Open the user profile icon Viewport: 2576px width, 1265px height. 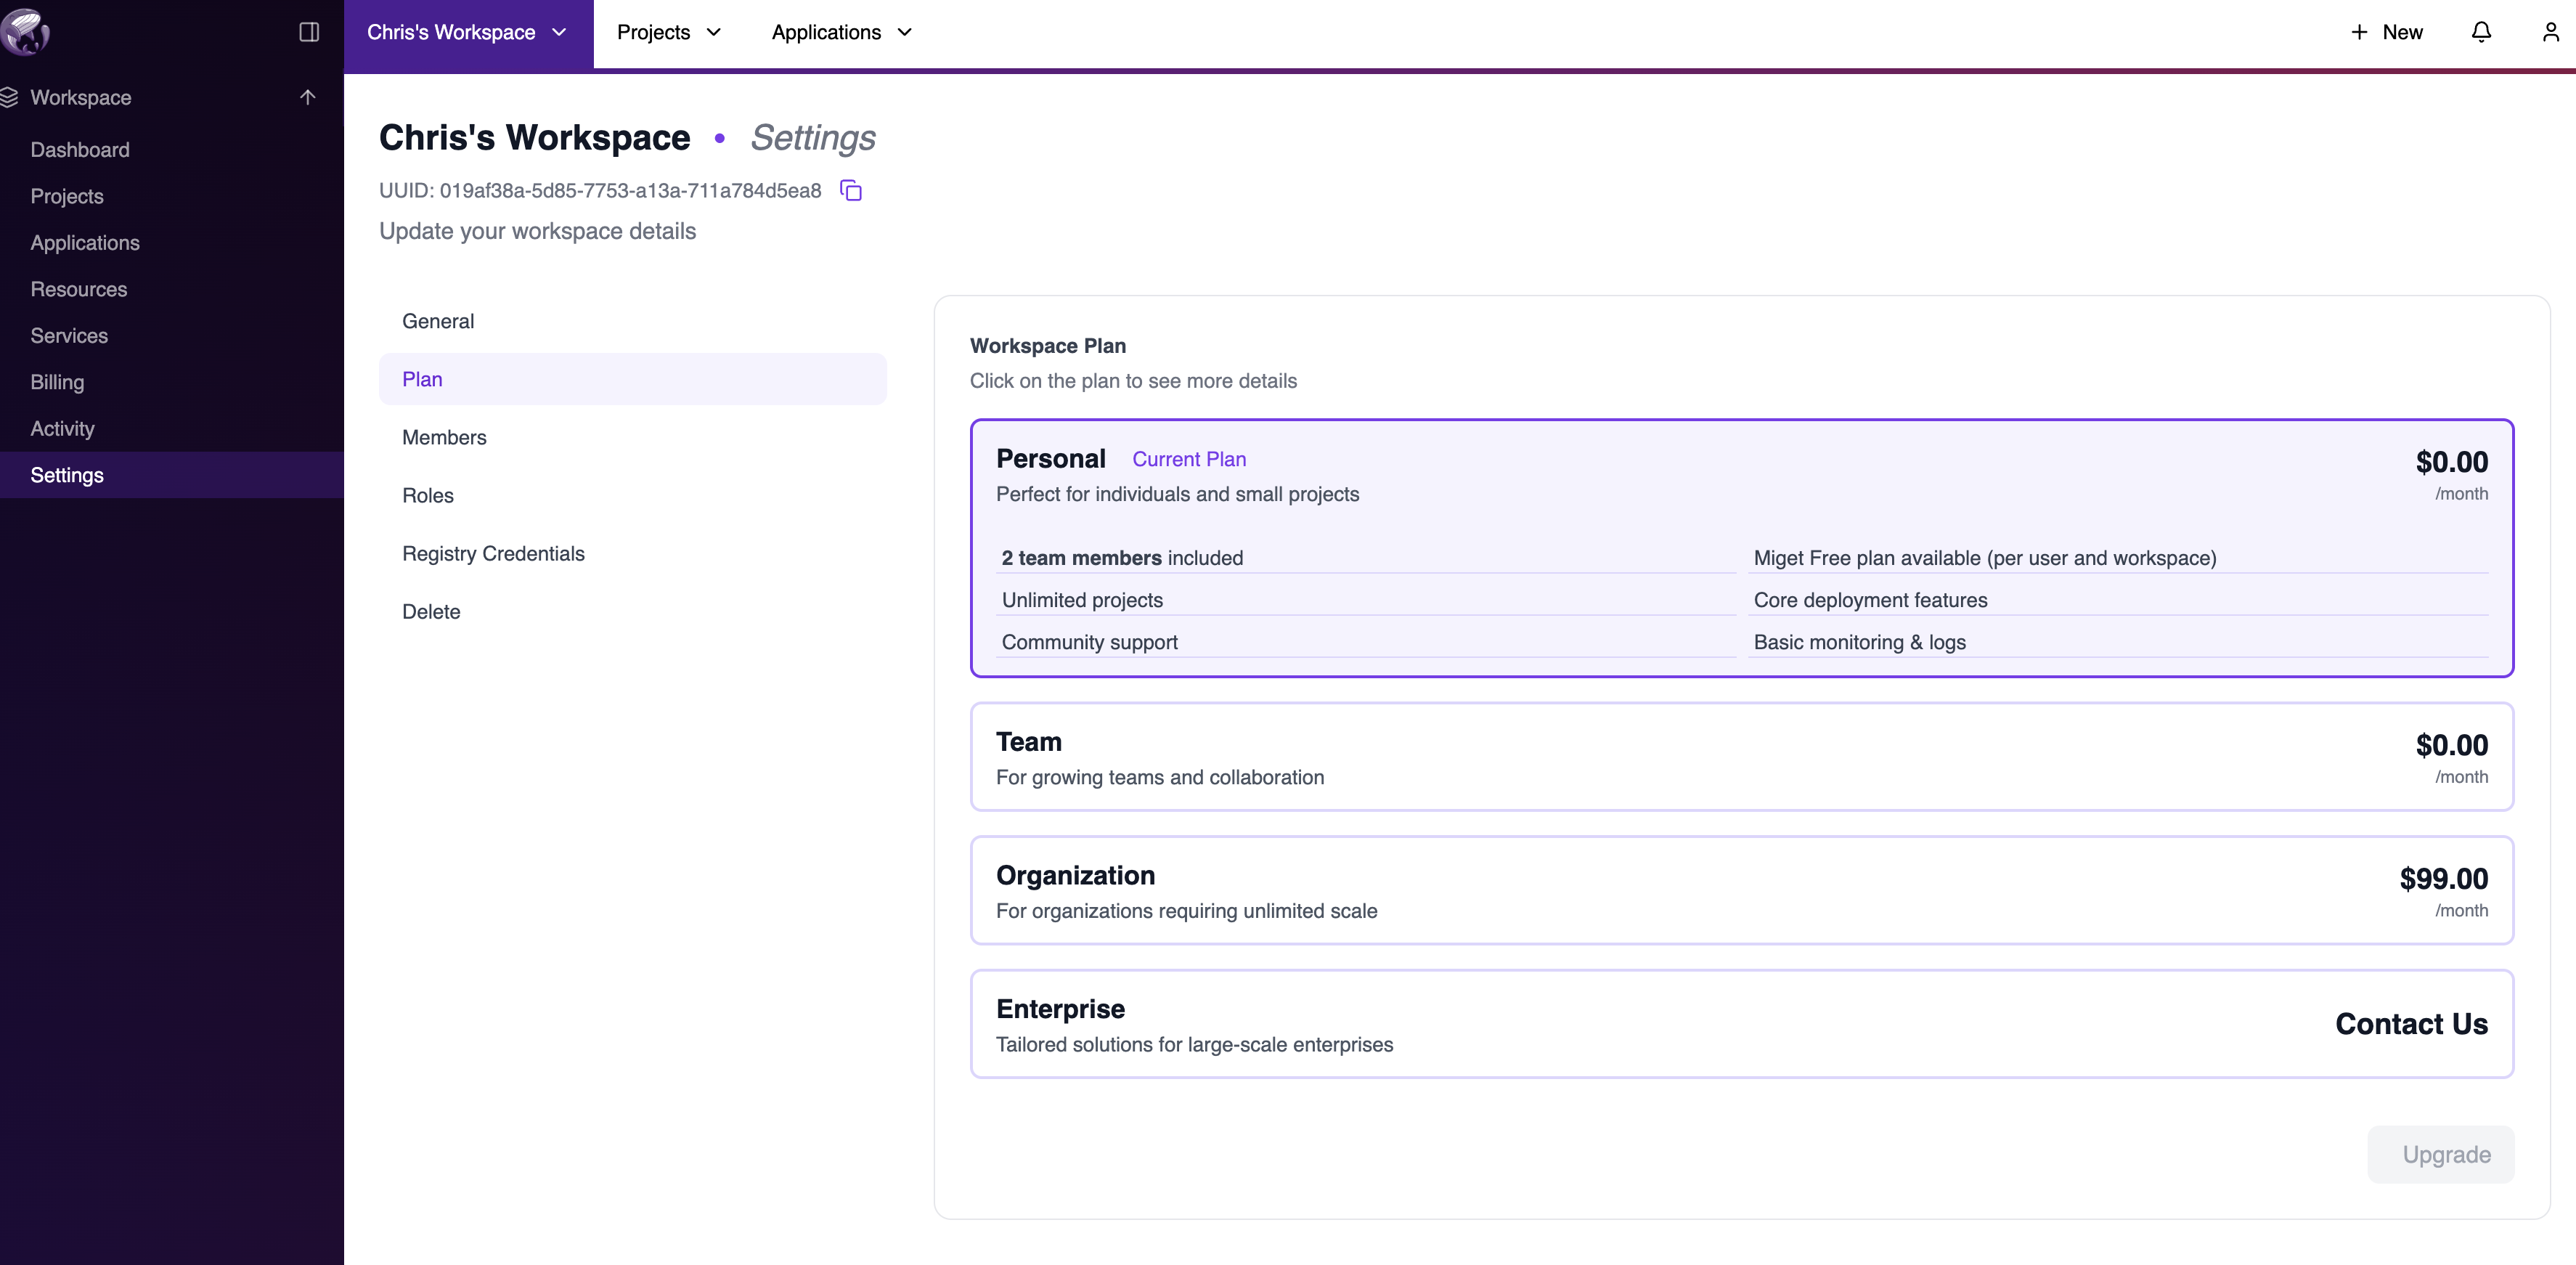pyautogui.click(x=2551, y=32)
